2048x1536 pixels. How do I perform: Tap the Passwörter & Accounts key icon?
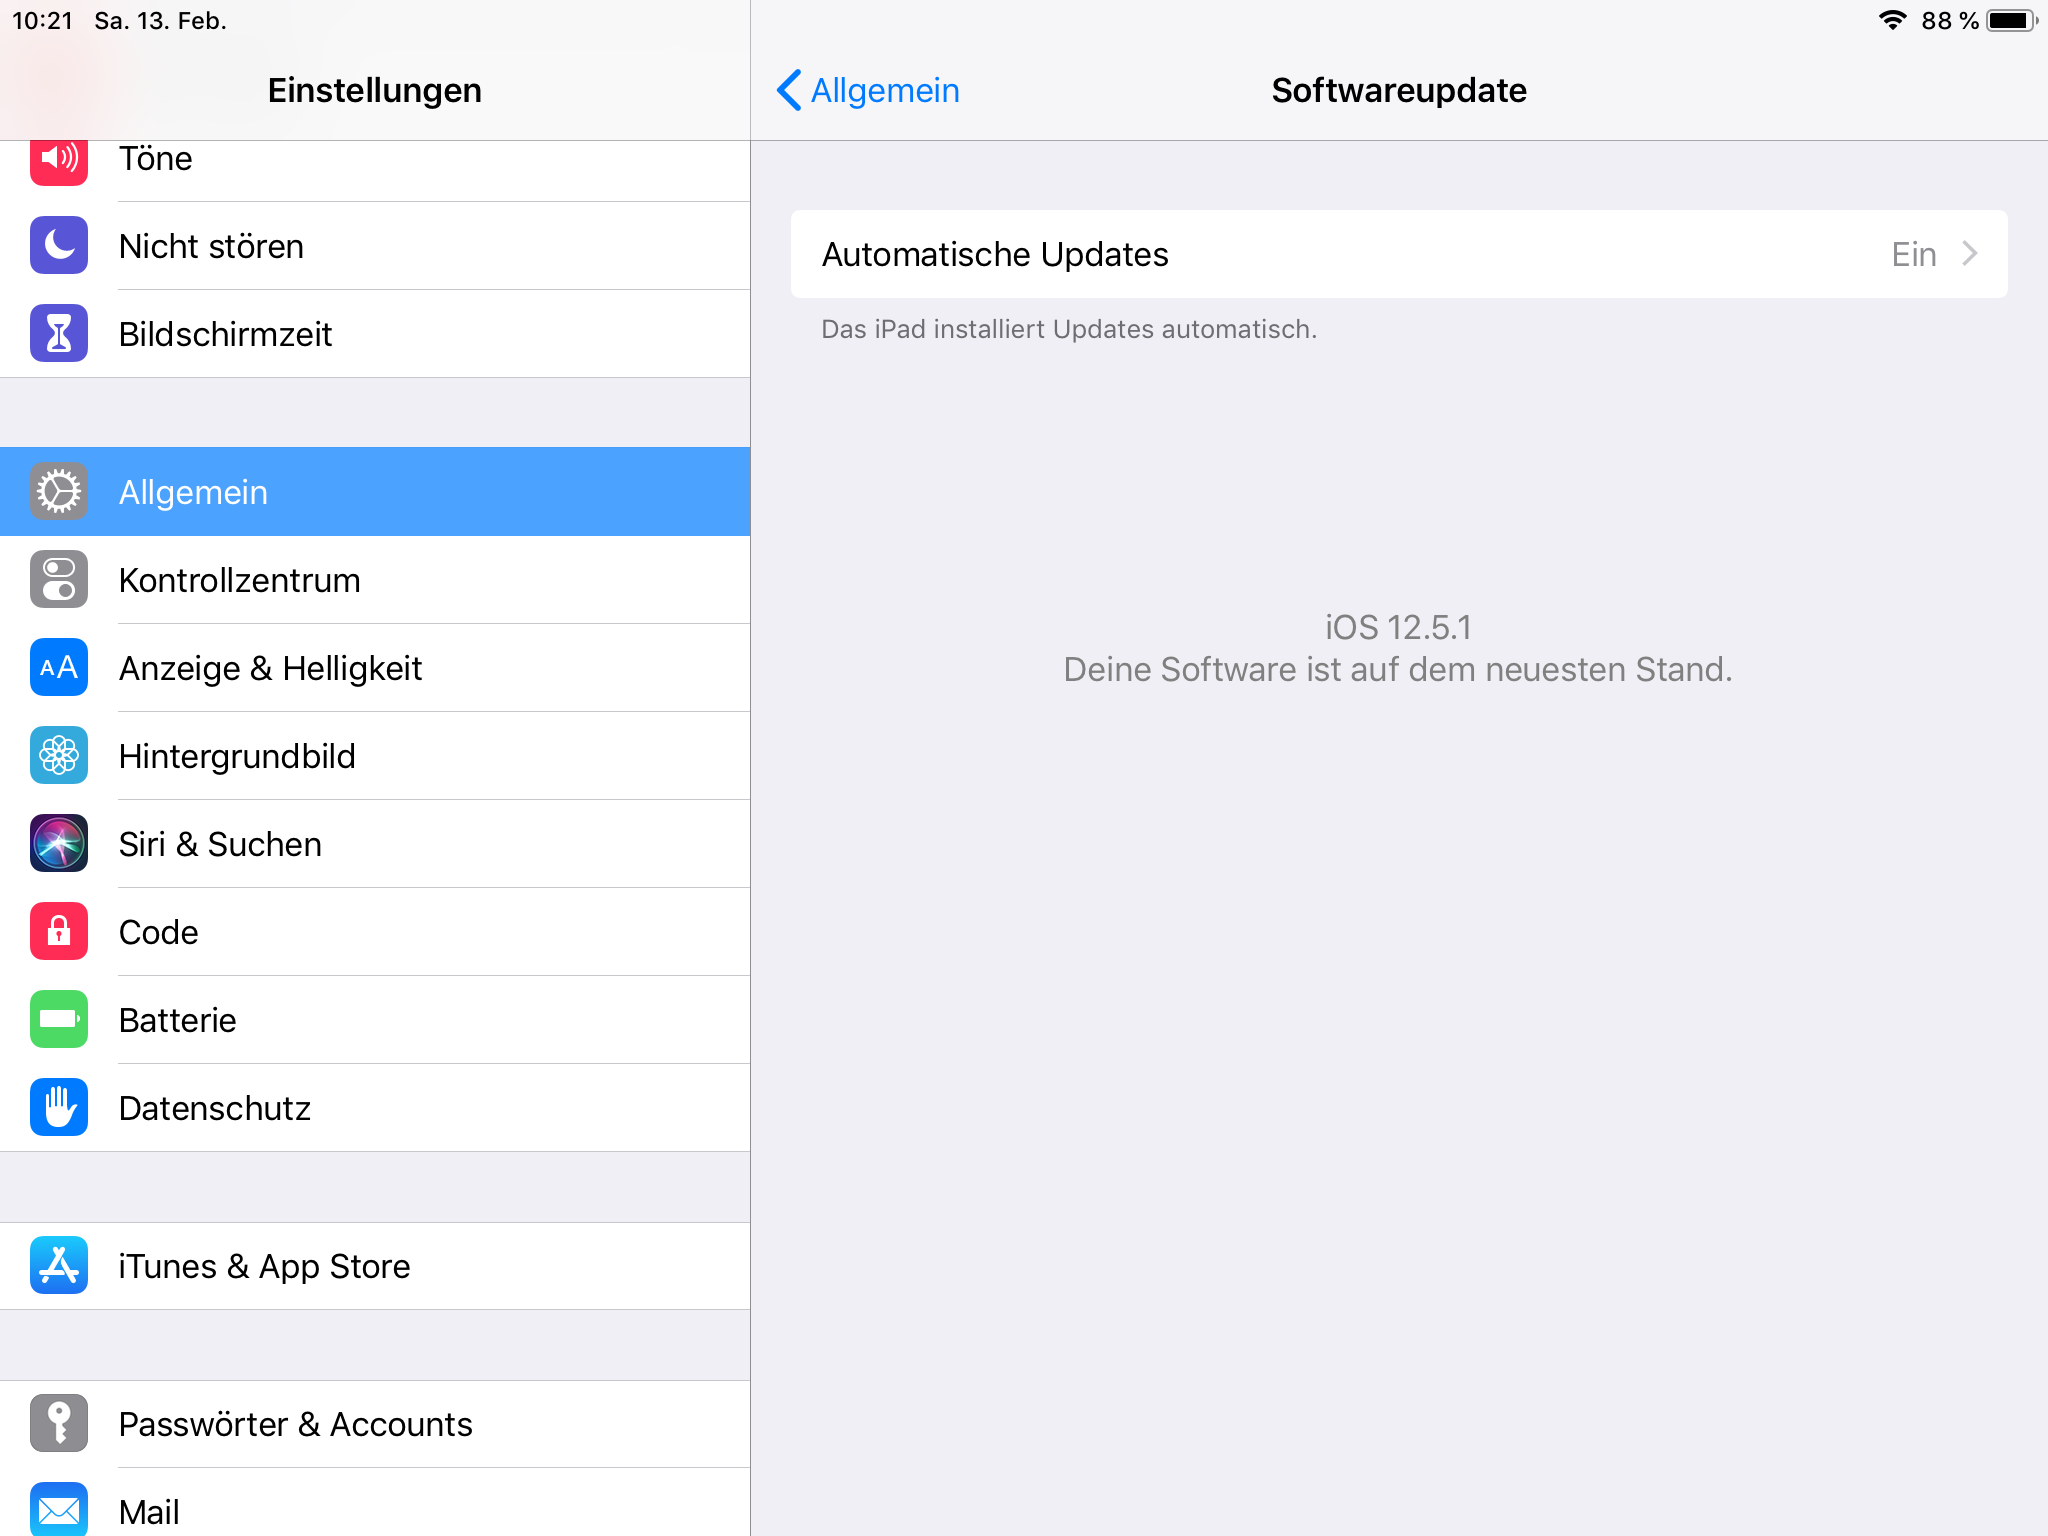pos(59,1424)
